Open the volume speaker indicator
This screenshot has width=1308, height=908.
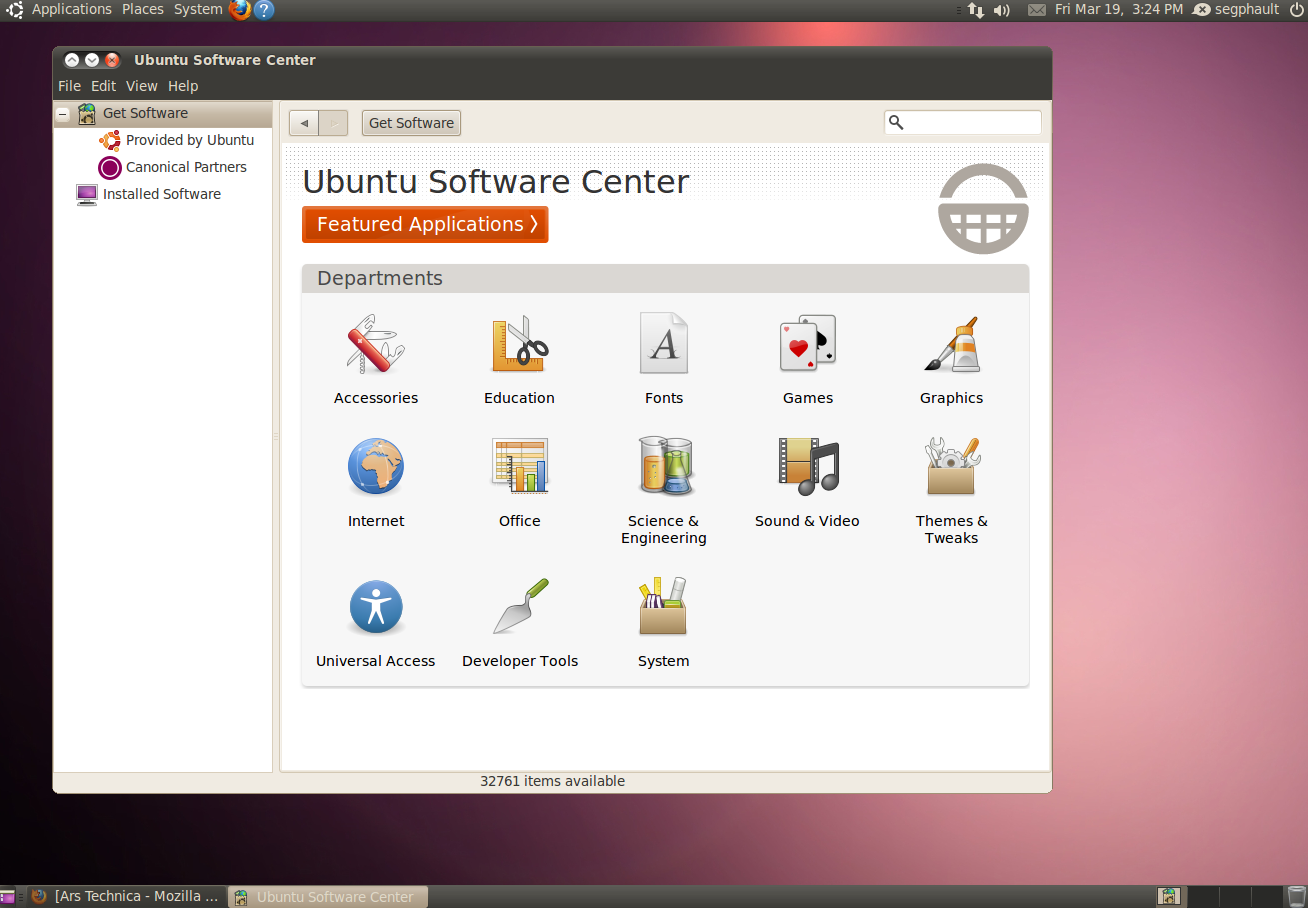[x=1002, y=10]
